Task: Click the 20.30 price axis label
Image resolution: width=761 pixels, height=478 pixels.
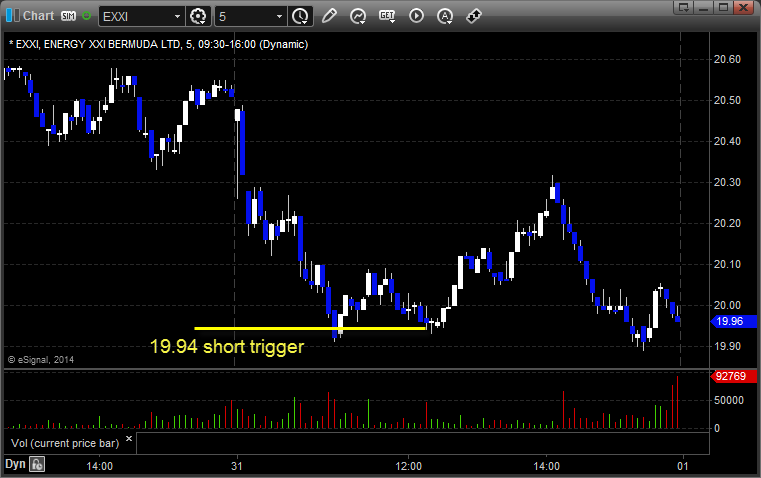Action: point(727,182)
